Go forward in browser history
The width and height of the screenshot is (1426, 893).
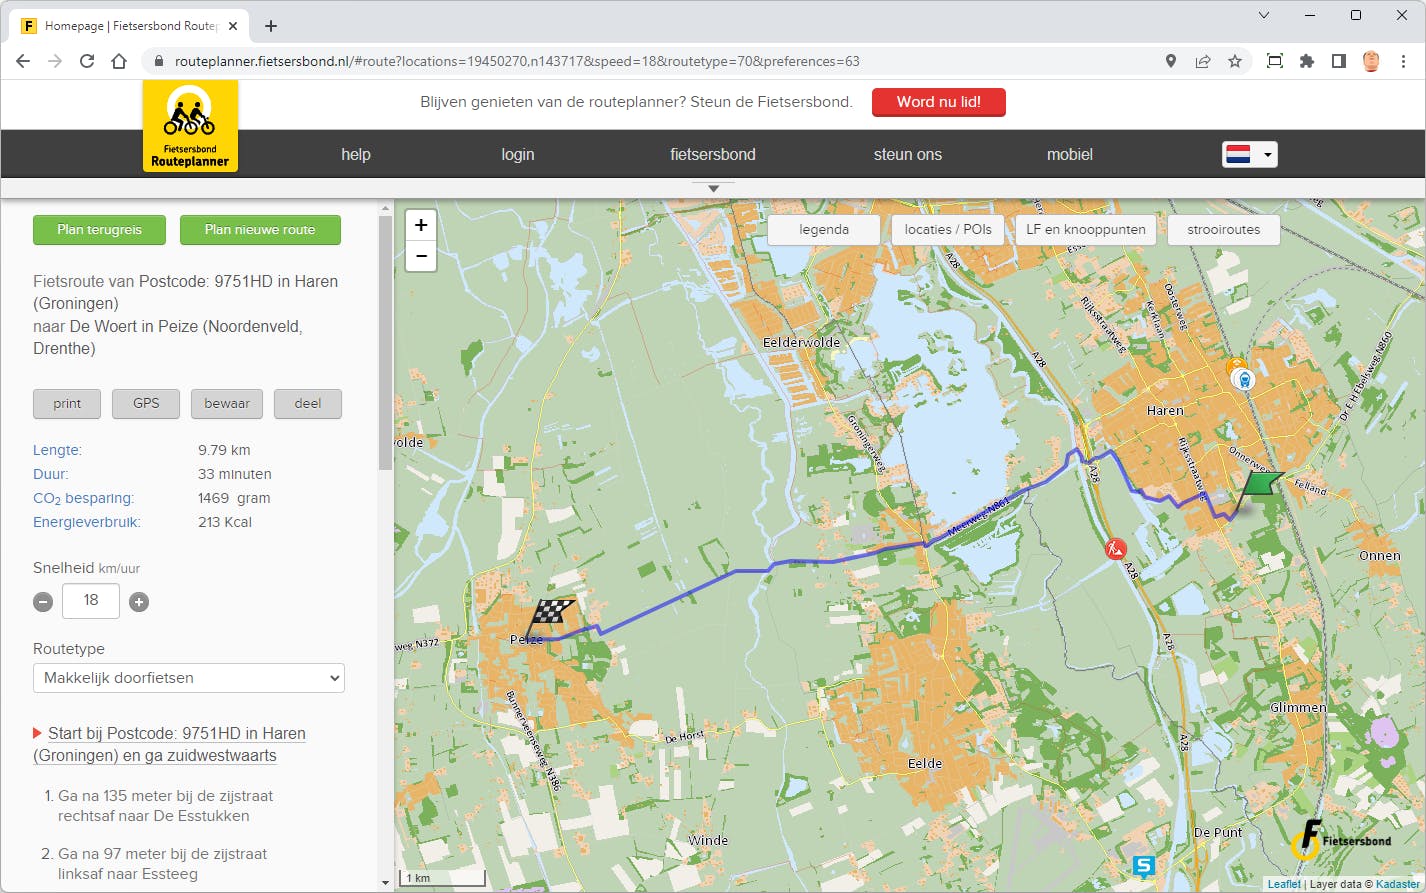pos(55,61)
